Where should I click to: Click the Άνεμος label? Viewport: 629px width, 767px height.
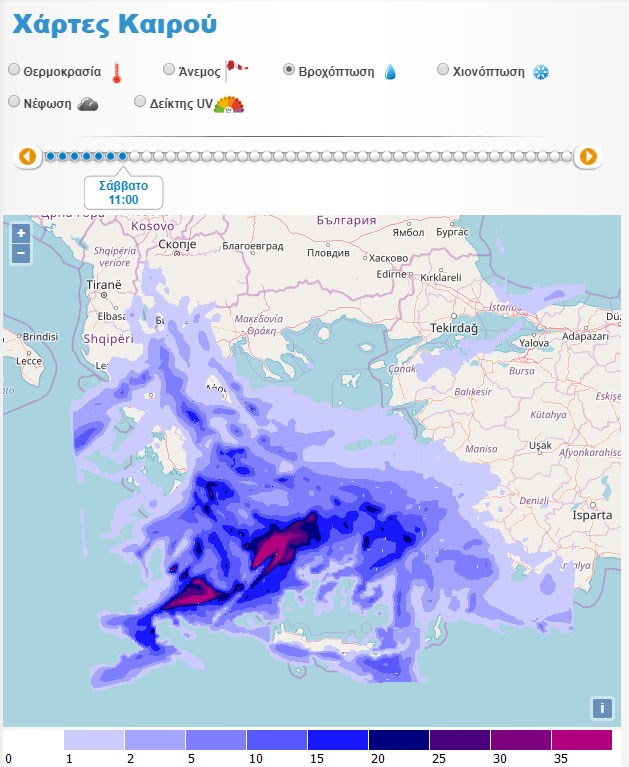[x=200, y=72]
